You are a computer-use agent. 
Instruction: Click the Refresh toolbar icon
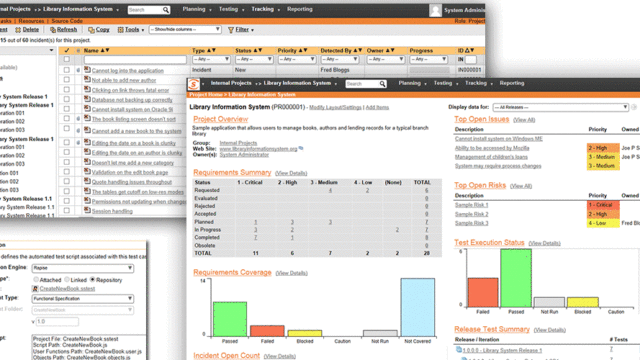53,30
